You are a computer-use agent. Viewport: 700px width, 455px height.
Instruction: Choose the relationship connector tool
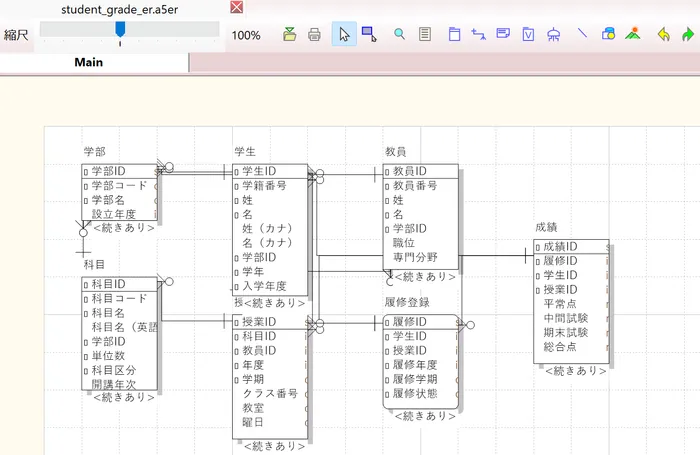(478, 34)
